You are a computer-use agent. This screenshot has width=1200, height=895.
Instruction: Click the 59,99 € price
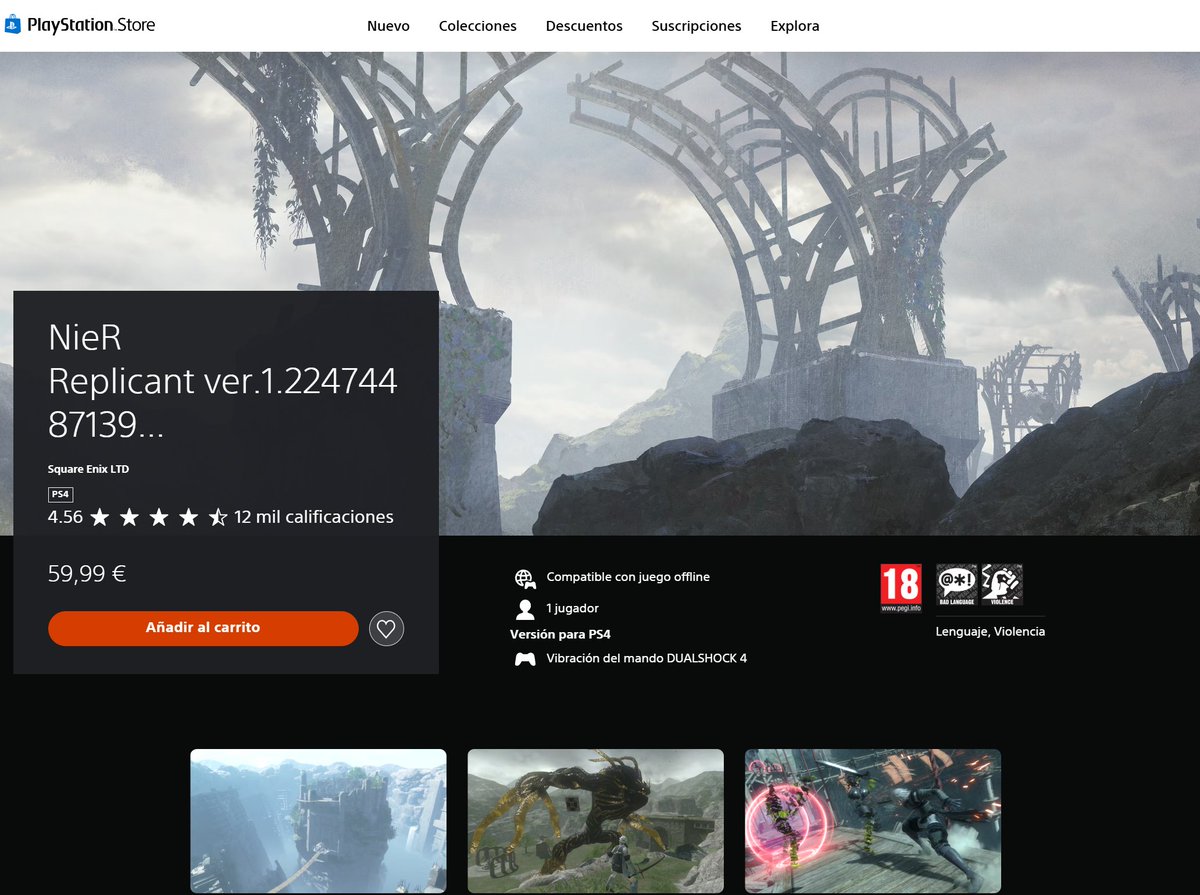tap(87, 574)
